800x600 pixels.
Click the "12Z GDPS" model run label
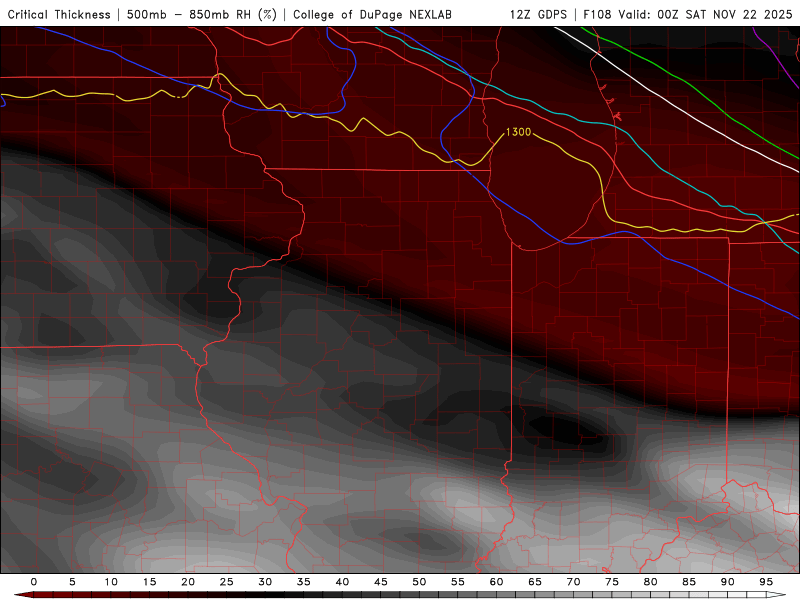point(538,15)
